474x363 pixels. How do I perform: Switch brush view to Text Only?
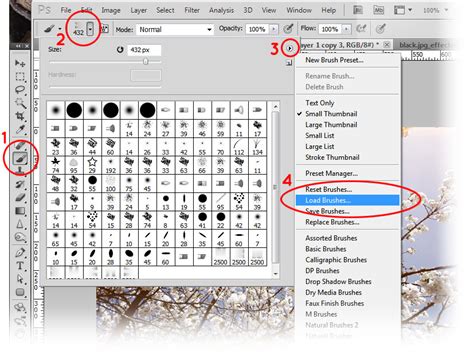click(x=320, y=103)
